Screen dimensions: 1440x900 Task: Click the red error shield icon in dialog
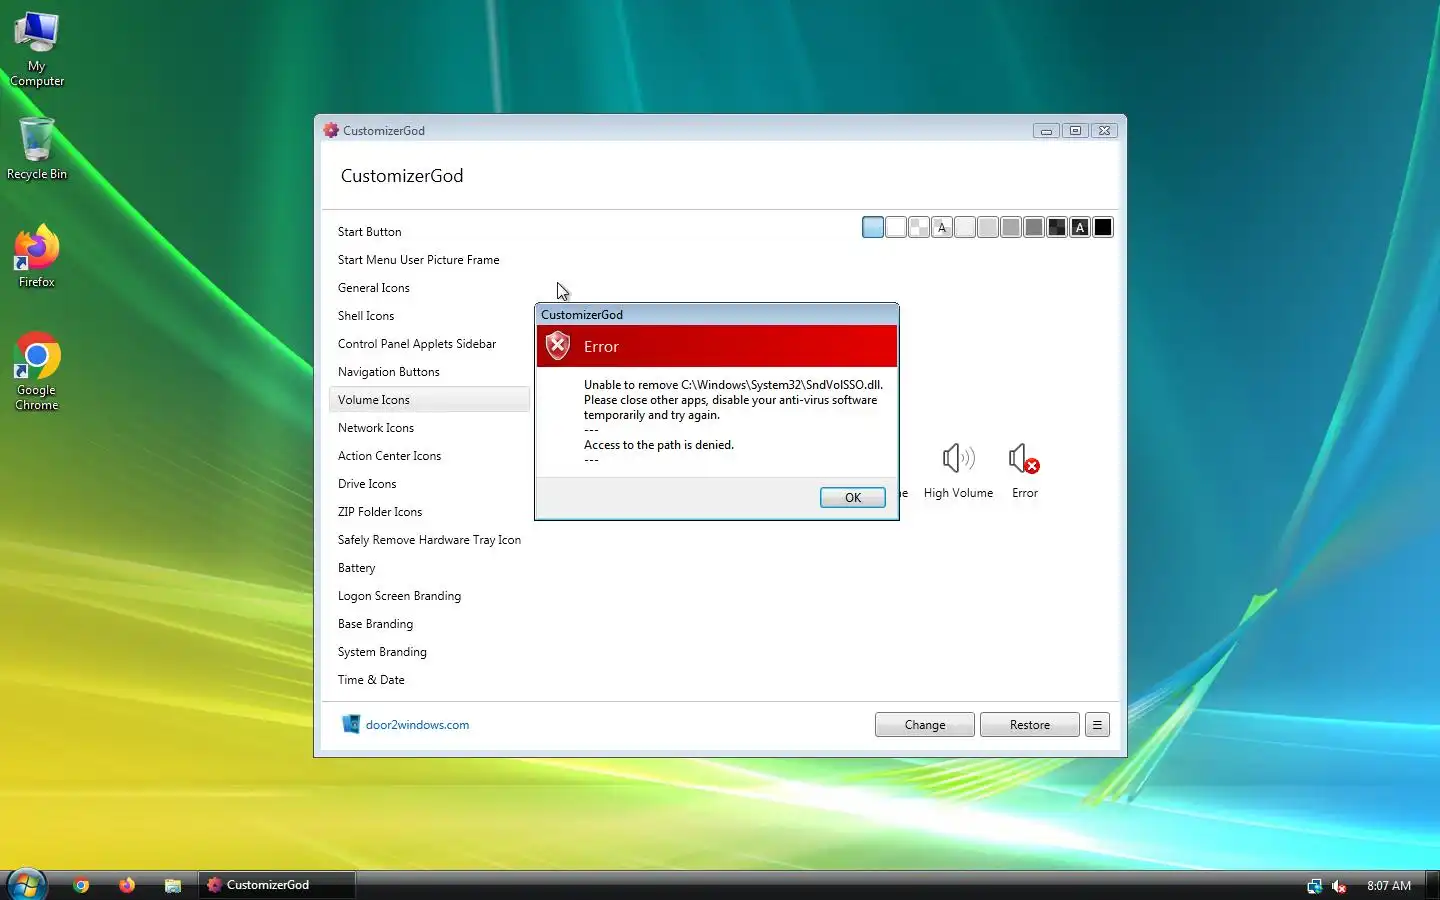(558, 346)
